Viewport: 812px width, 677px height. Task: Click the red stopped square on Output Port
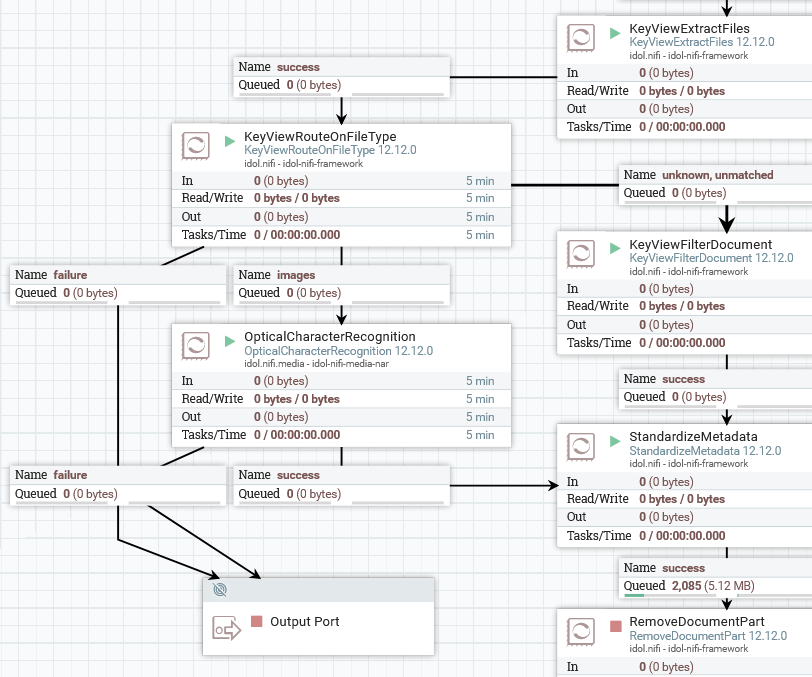[257, 622]
